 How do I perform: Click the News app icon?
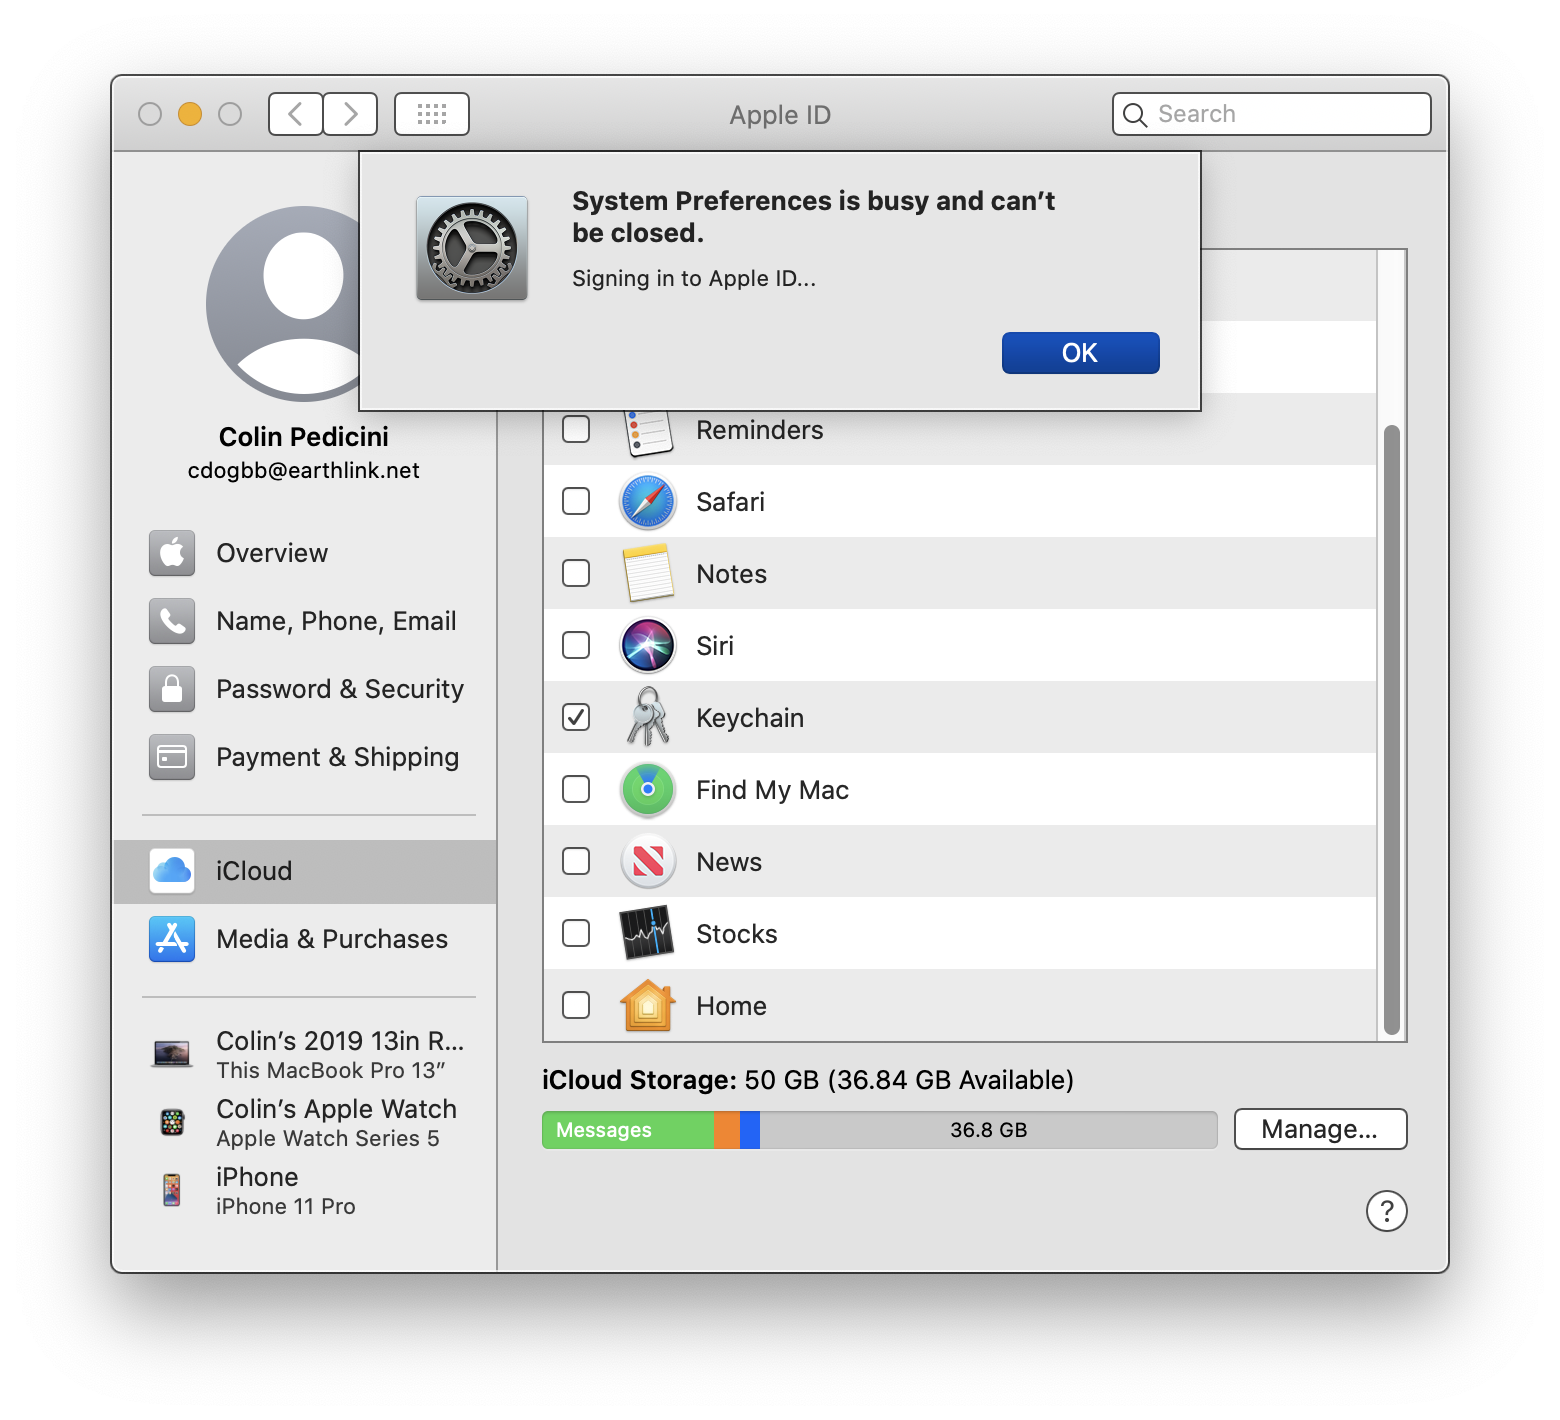pyautogui.click(x=648, y=862)
